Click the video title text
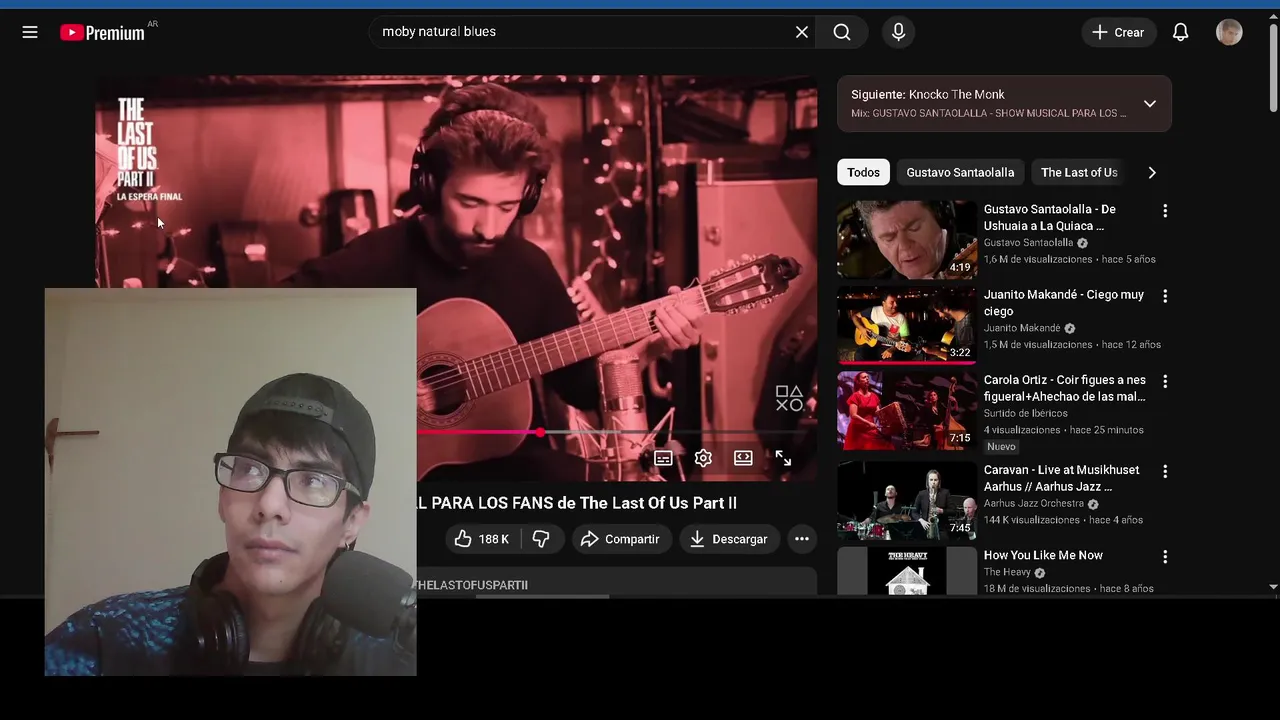The width and height of the screenshot is (1280, 720). click(577, 503)
